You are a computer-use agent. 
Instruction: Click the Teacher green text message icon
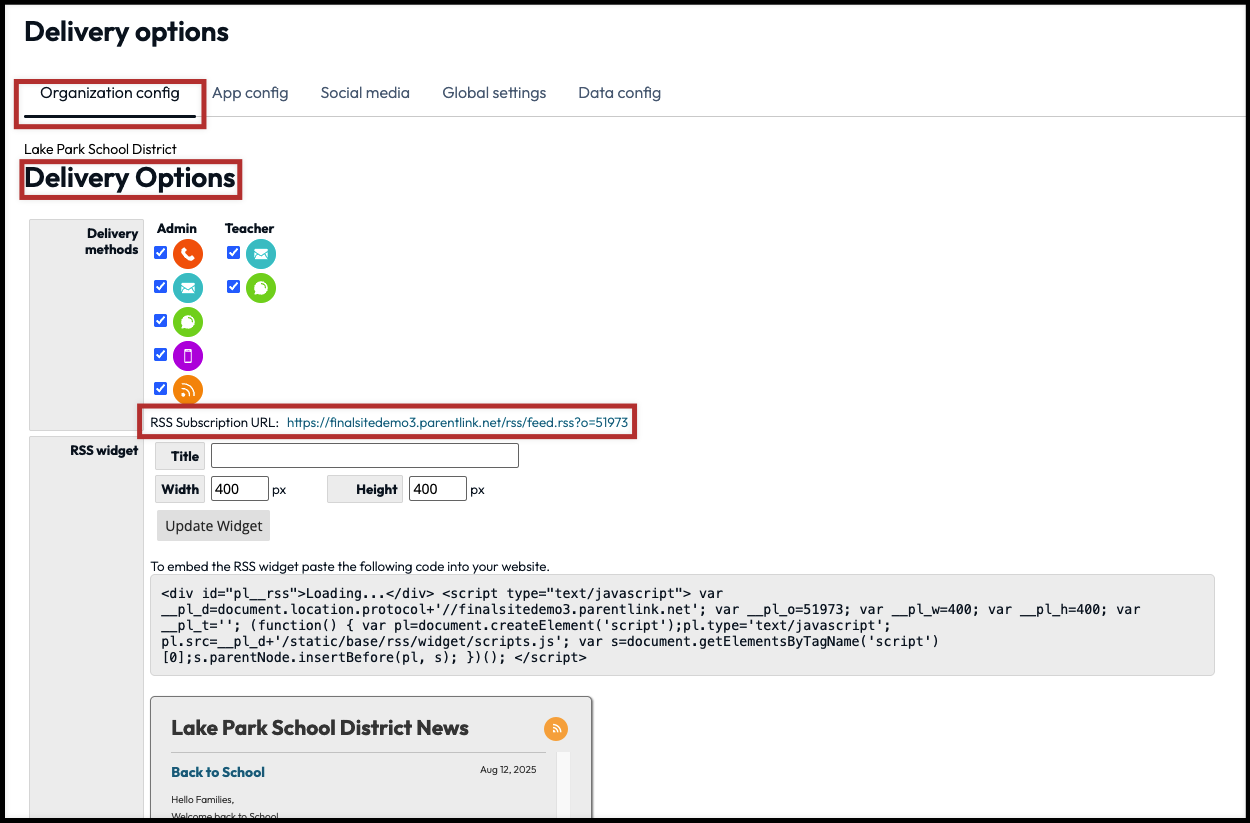[261, 288]
